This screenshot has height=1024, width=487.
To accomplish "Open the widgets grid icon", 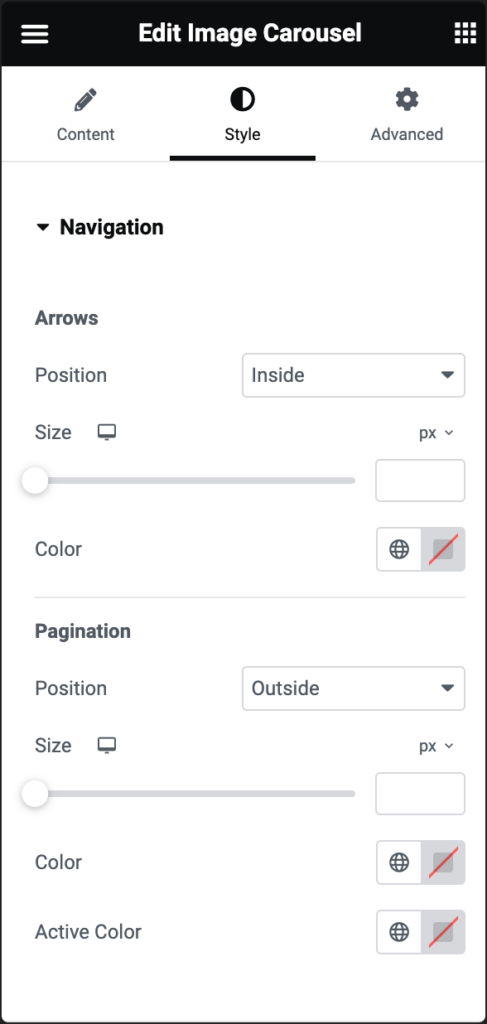I will point(465,33).
